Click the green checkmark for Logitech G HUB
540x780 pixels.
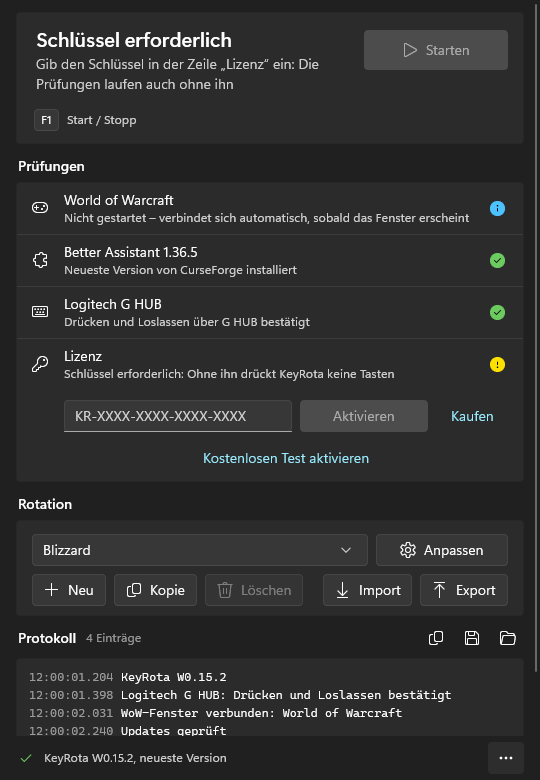497,312
